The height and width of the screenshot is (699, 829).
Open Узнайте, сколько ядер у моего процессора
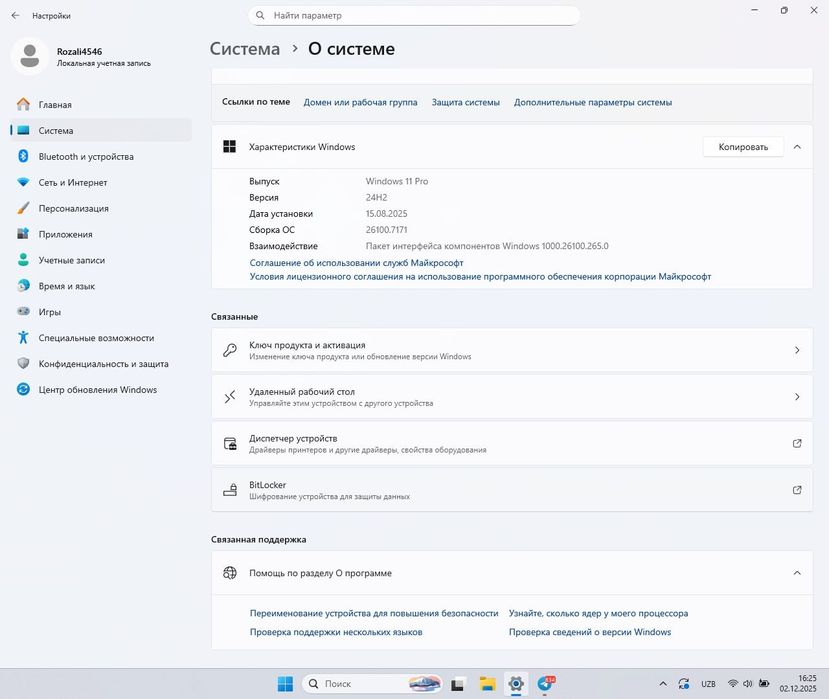coord(598,613)
